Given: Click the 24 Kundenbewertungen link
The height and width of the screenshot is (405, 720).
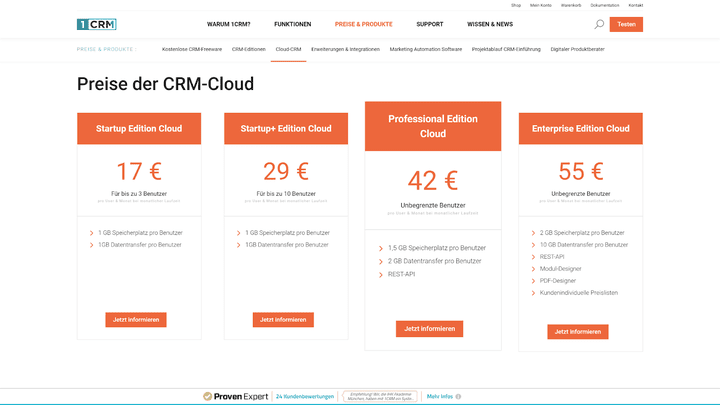Looking at the screenshot, I should (x=305, y=397).
